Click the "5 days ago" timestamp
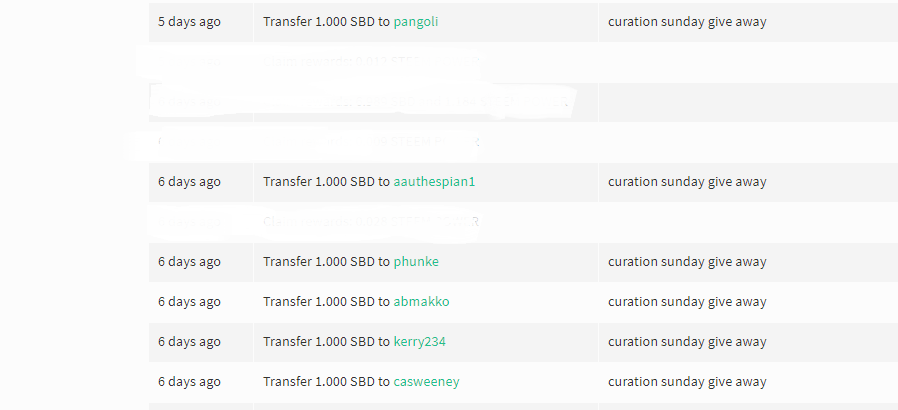This screenshot has height=410, width=898. click(189, 22)
